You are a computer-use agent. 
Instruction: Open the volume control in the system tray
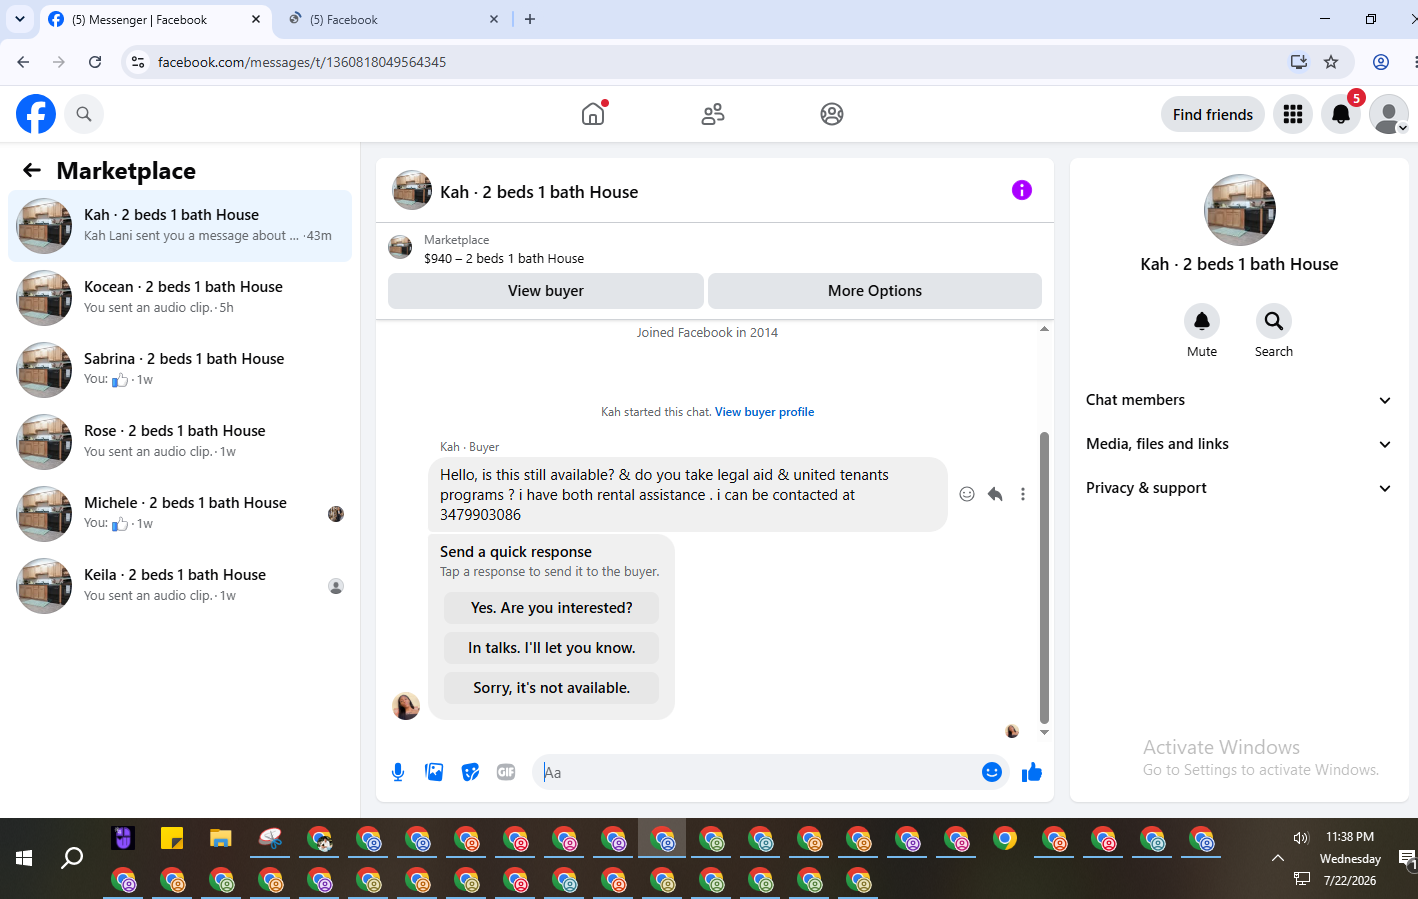point(1301,838)
